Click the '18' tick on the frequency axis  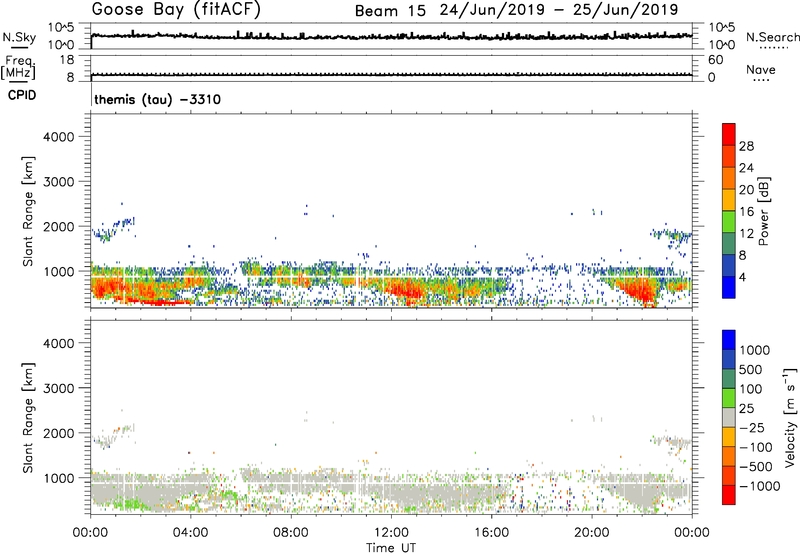click(x=66, y=60)
